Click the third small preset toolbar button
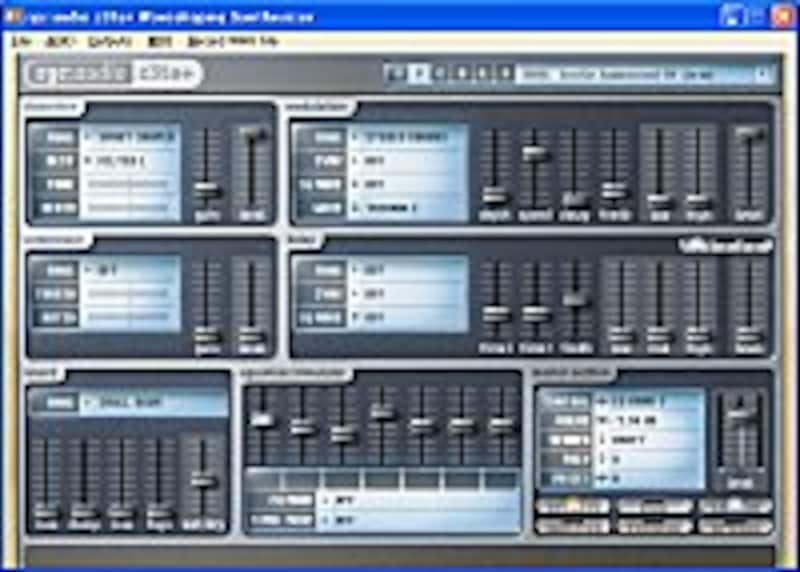This screenshot has height=572, width=800. pyautogui.click(x=441, y=73)
